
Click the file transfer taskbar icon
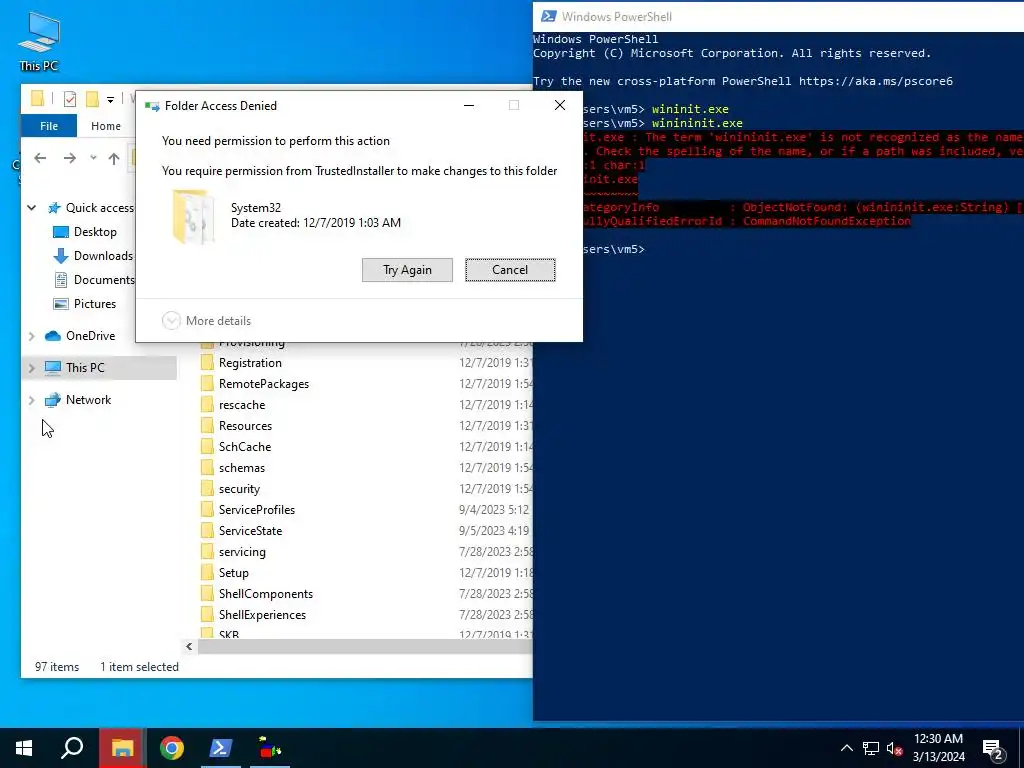pyautogui.click(x=270, y=748)
